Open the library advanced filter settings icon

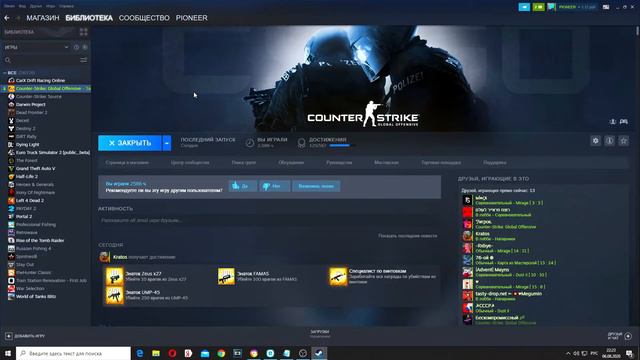pos(84,60)
